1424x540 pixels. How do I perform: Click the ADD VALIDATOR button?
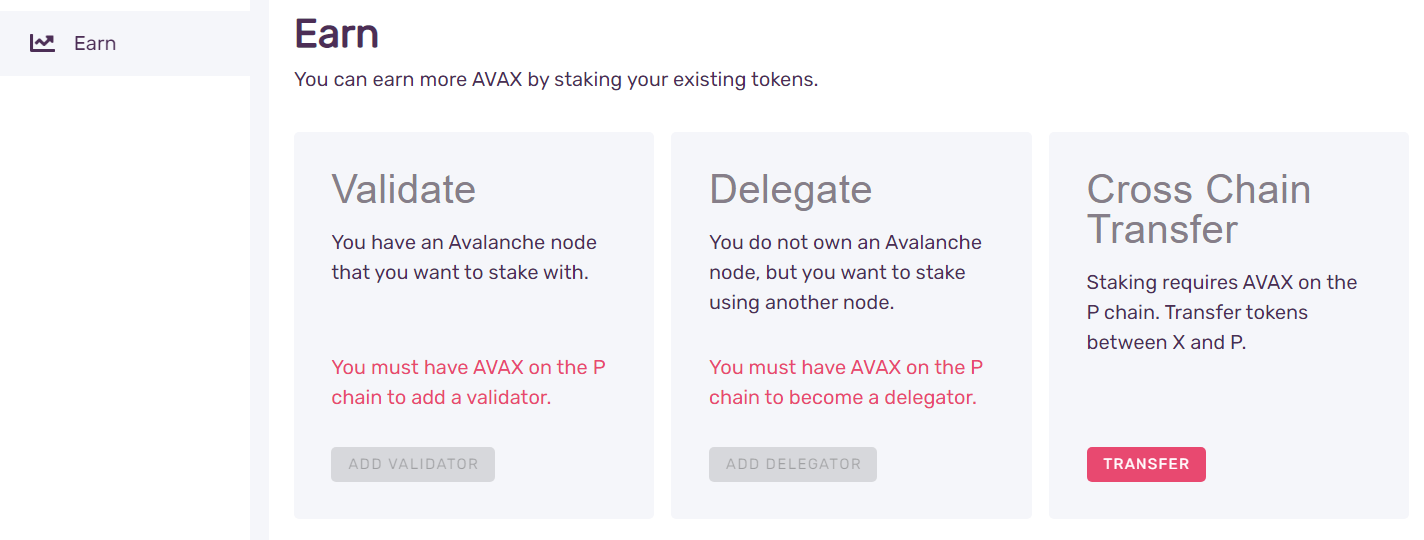tap(412, 464)
